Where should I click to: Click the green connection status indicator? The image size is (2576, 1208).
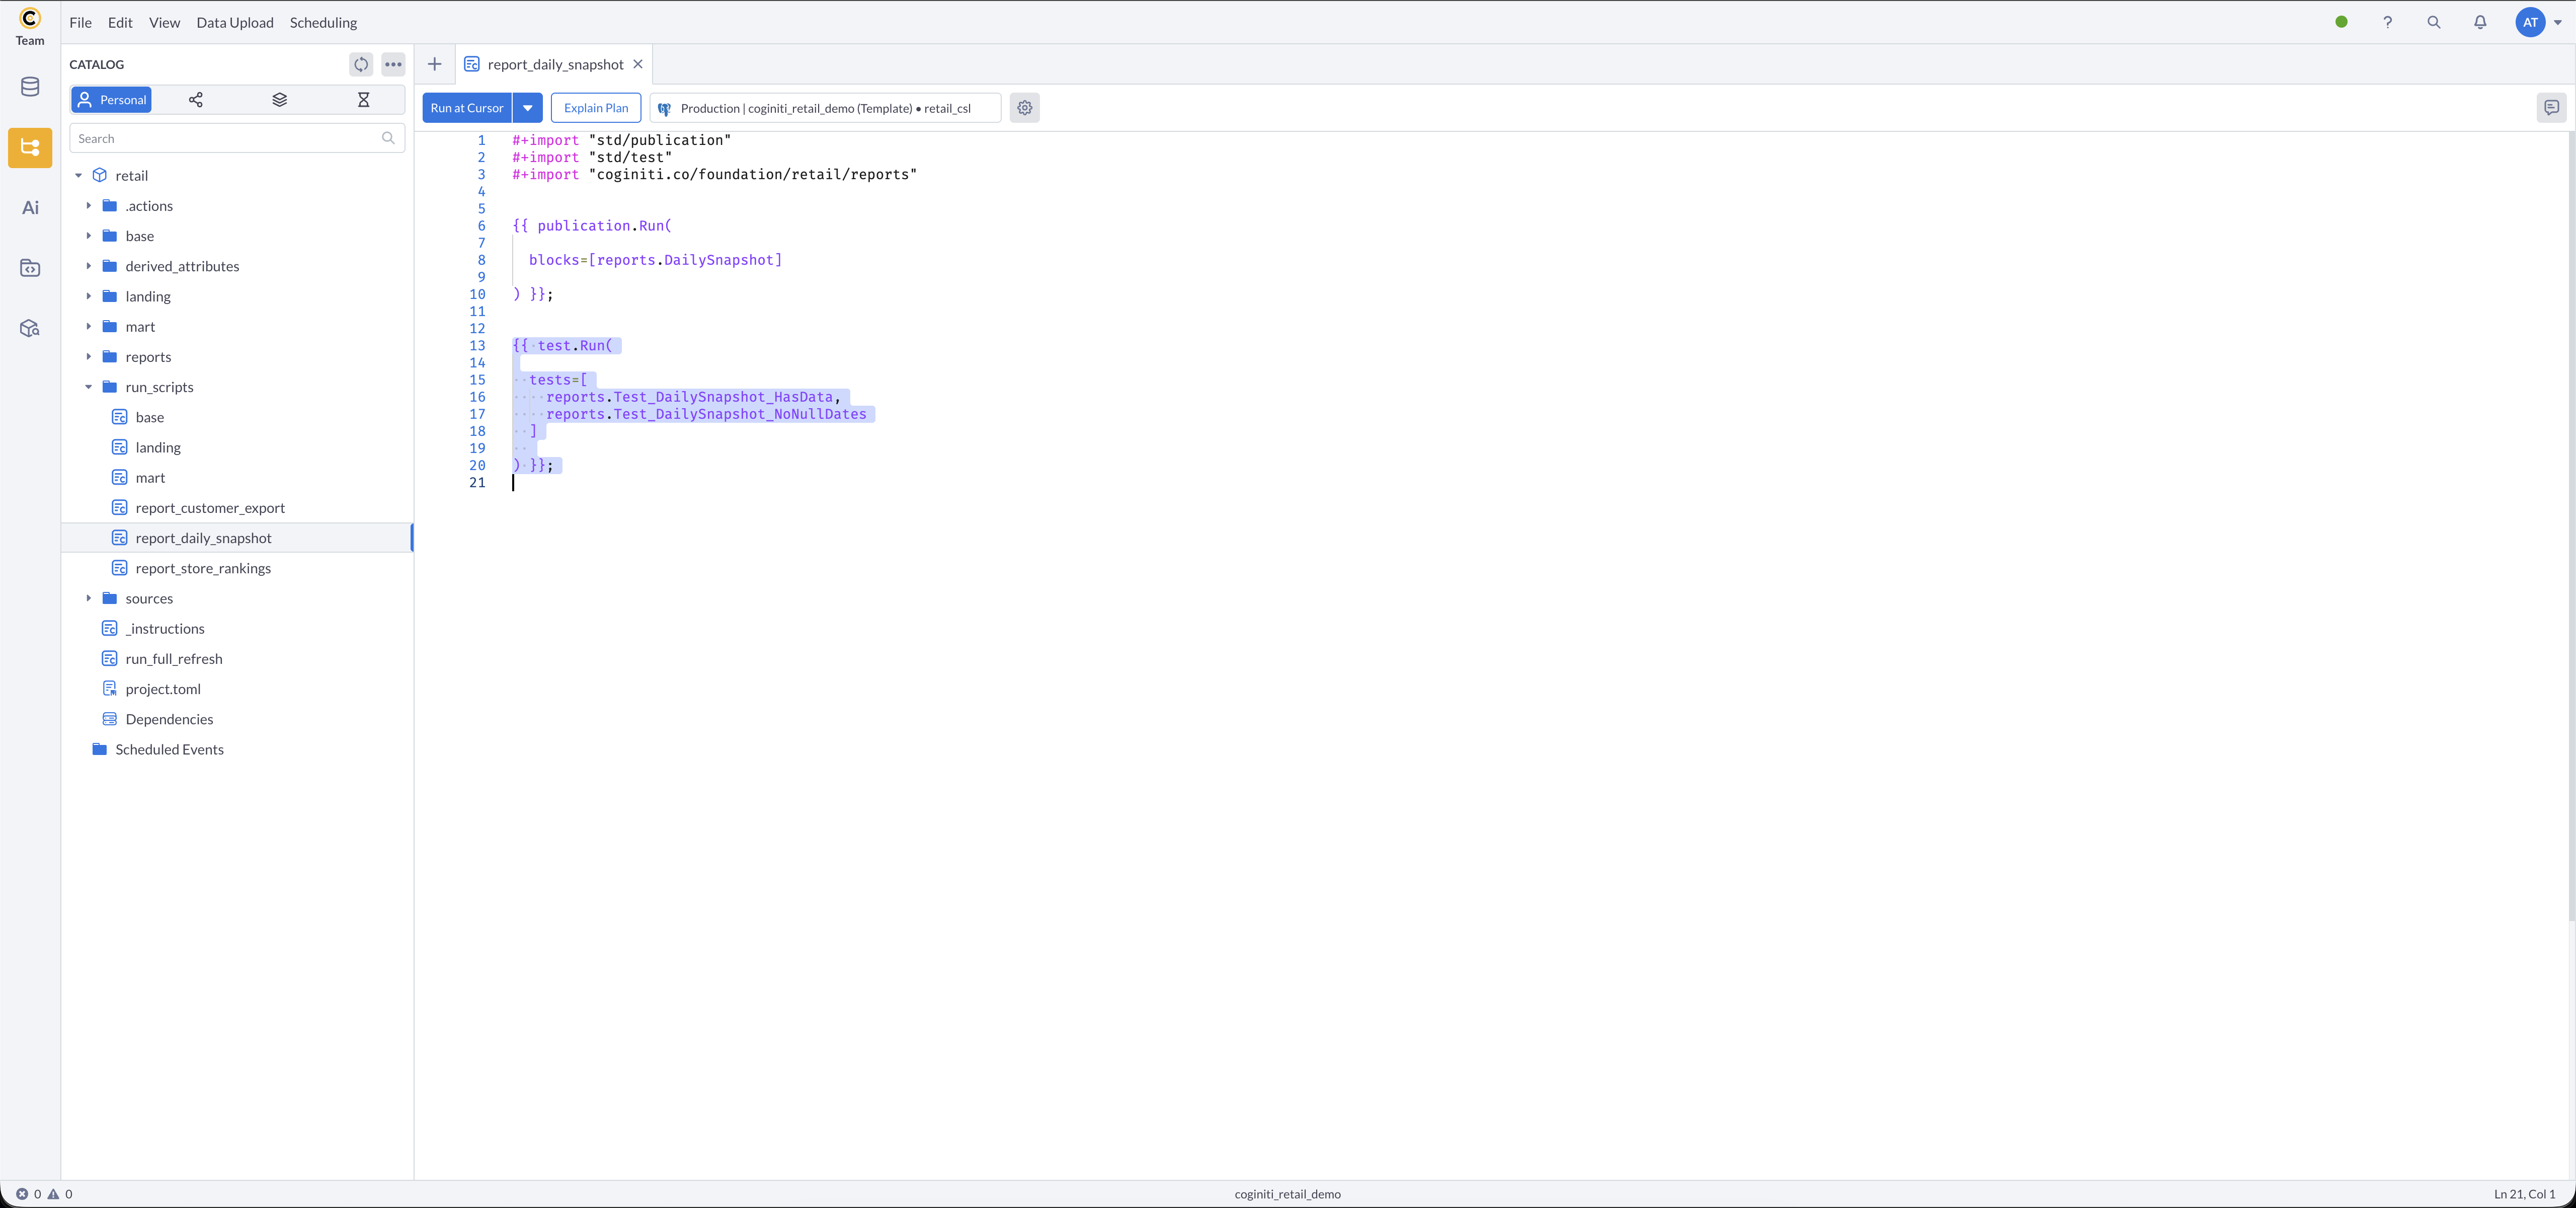[2341, 21]
